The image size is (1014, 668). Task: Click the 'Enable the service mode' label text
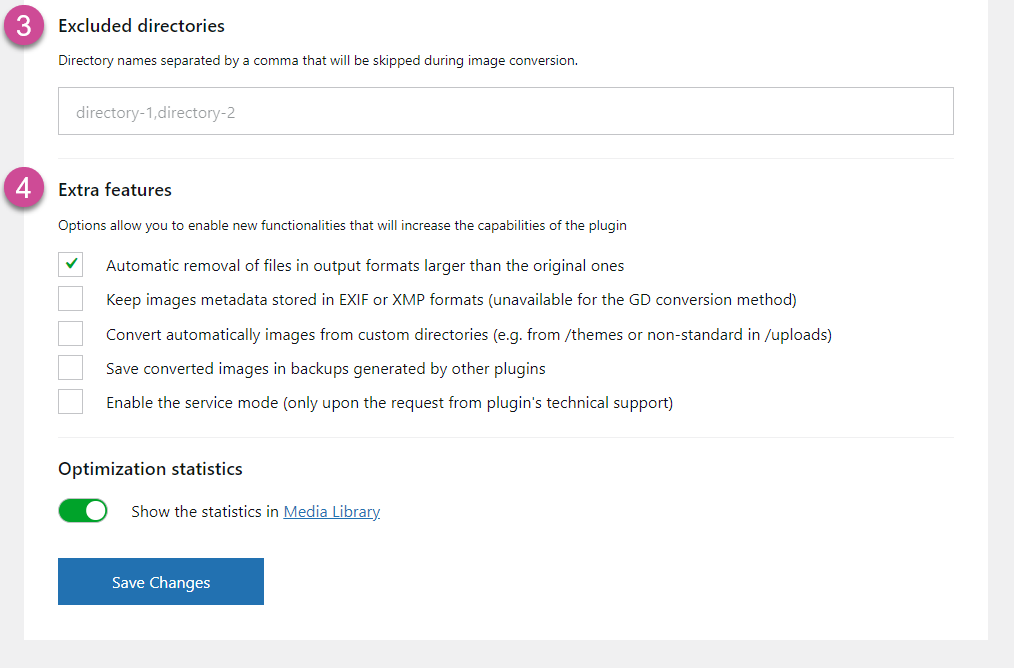pos(390,403)
